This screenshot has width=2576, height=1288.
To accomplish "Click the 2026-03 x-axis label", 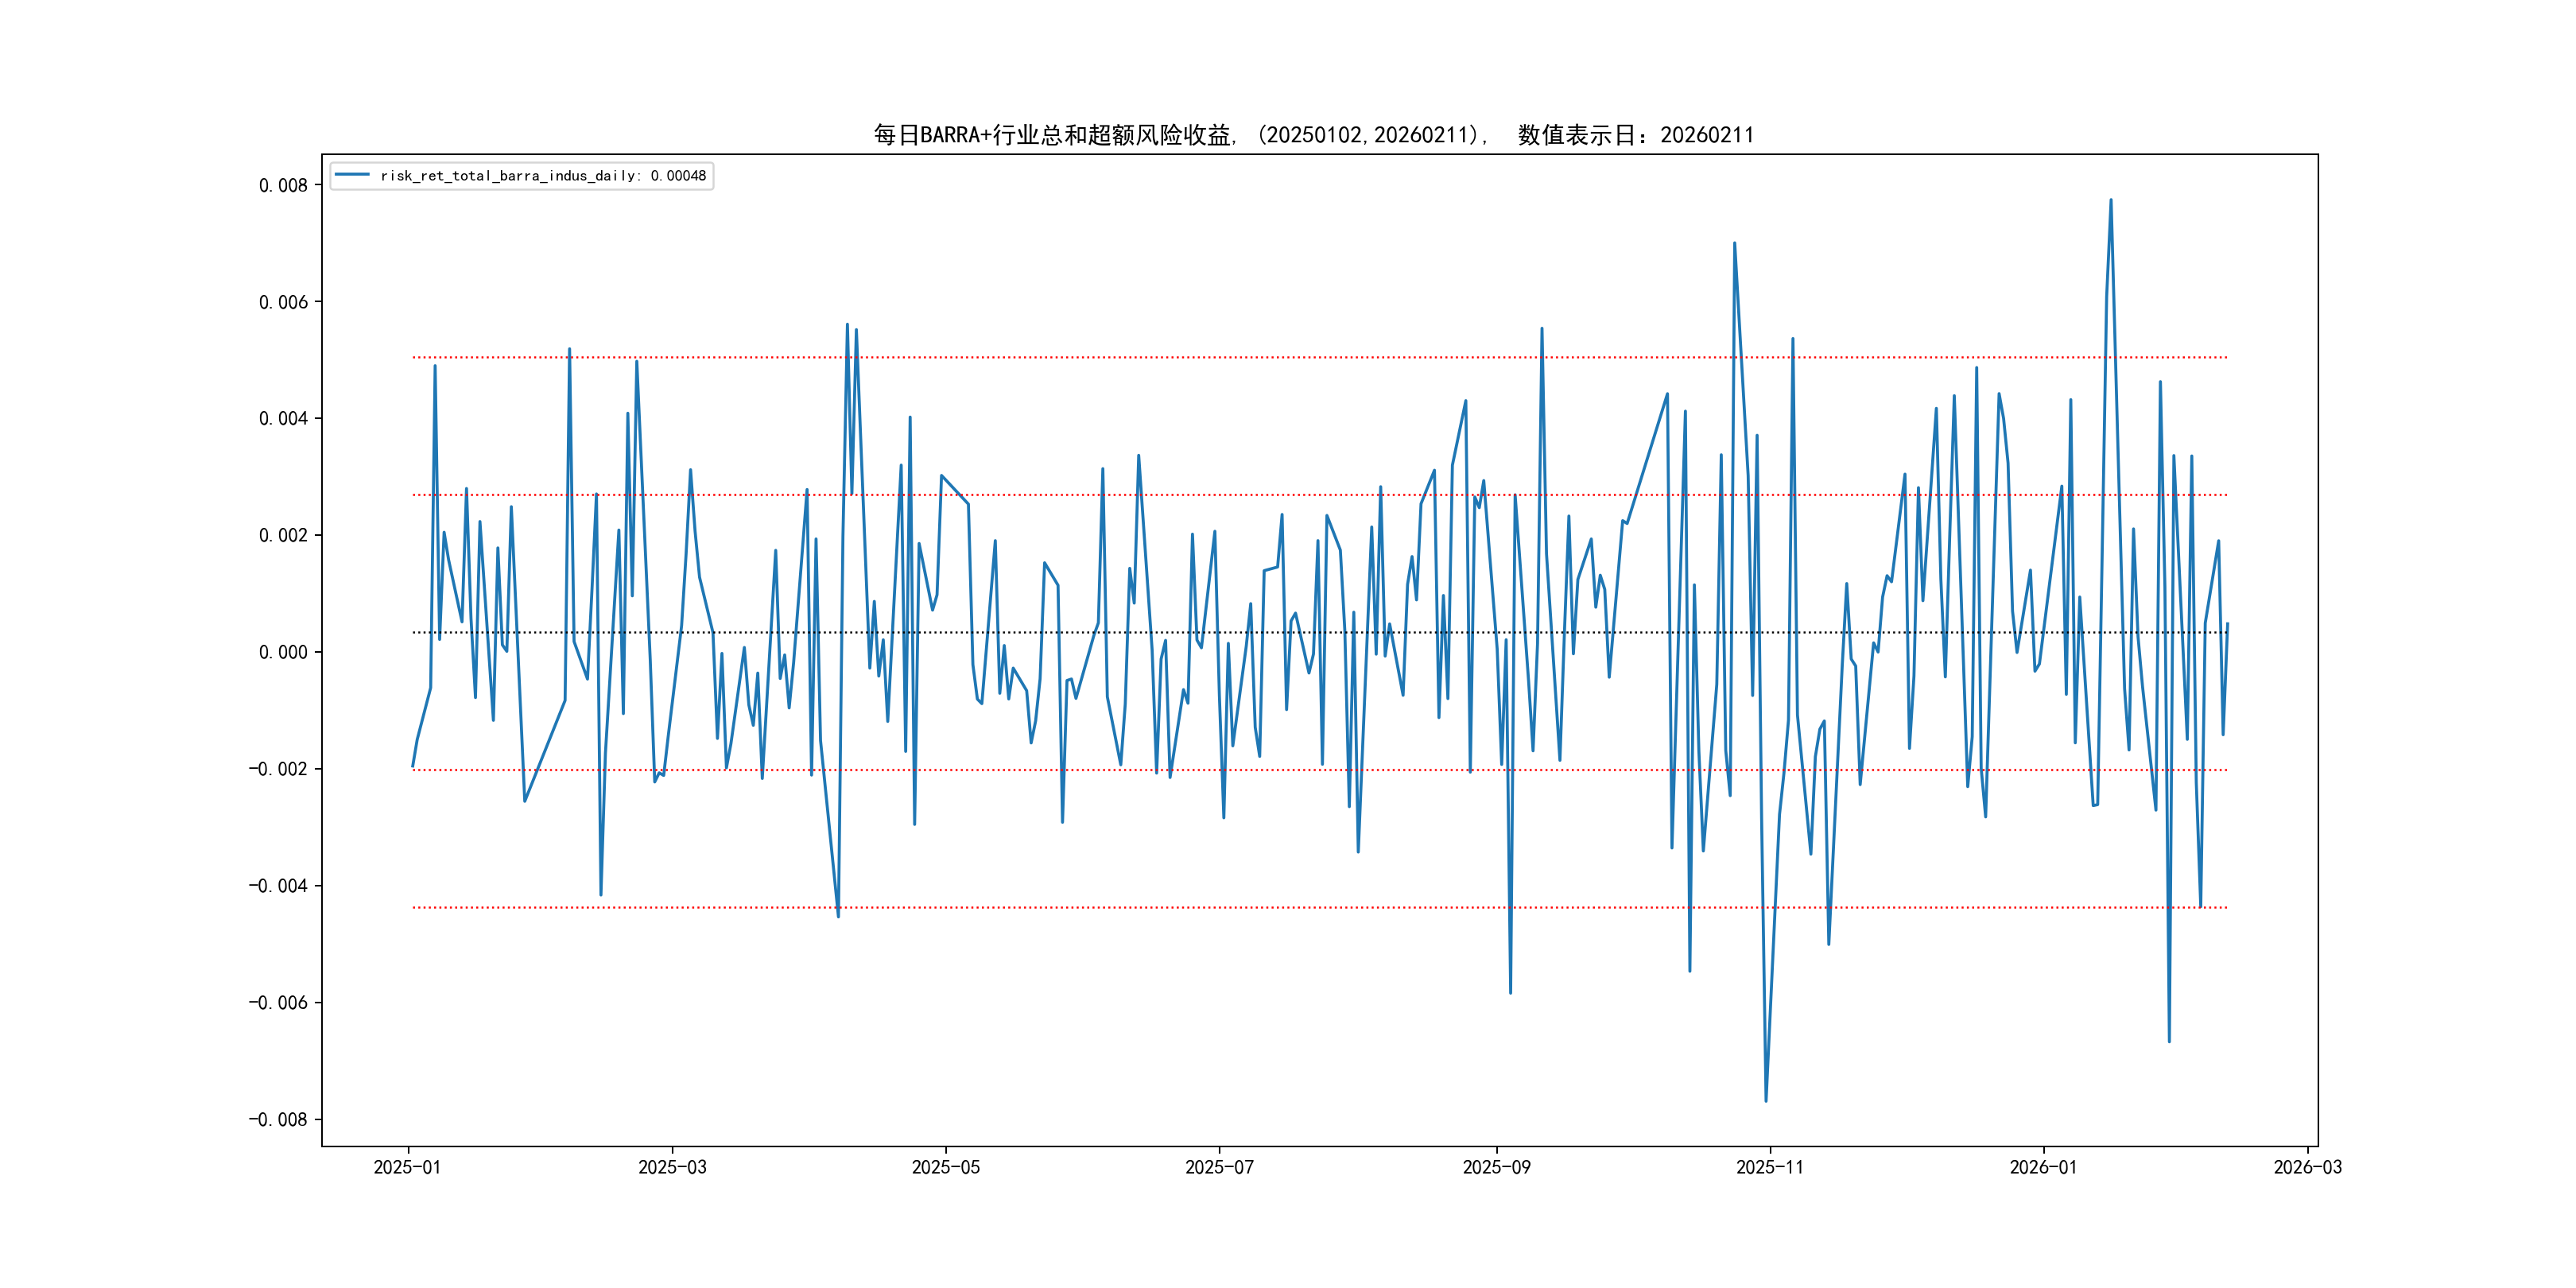I will [2307, 1167].
